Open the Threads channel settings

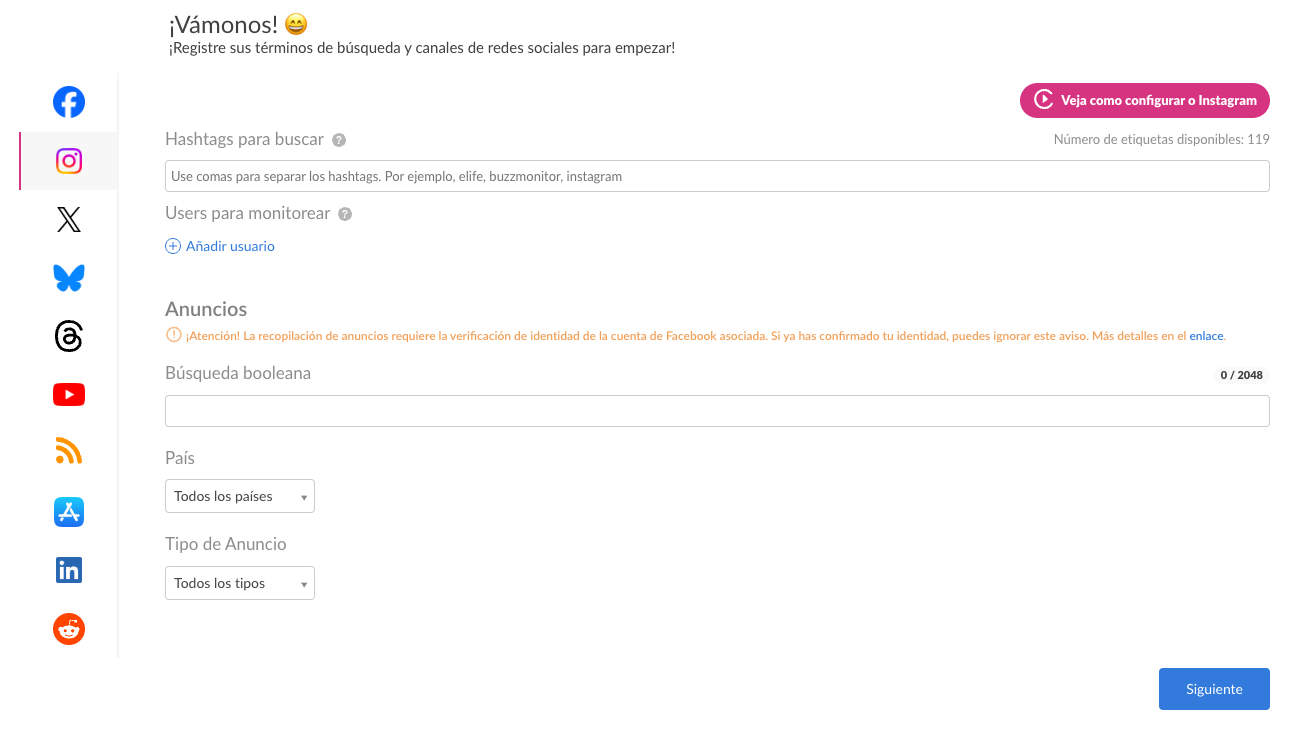(x=69, y=337)
